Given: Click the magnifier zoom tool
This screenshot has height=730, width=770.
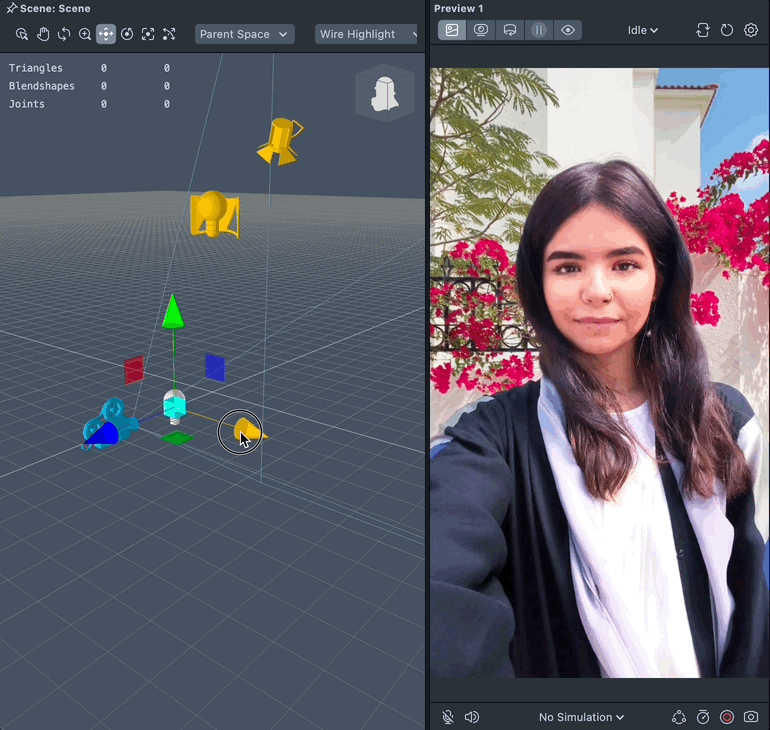Looking at the screenshot, I should [85, 34].
